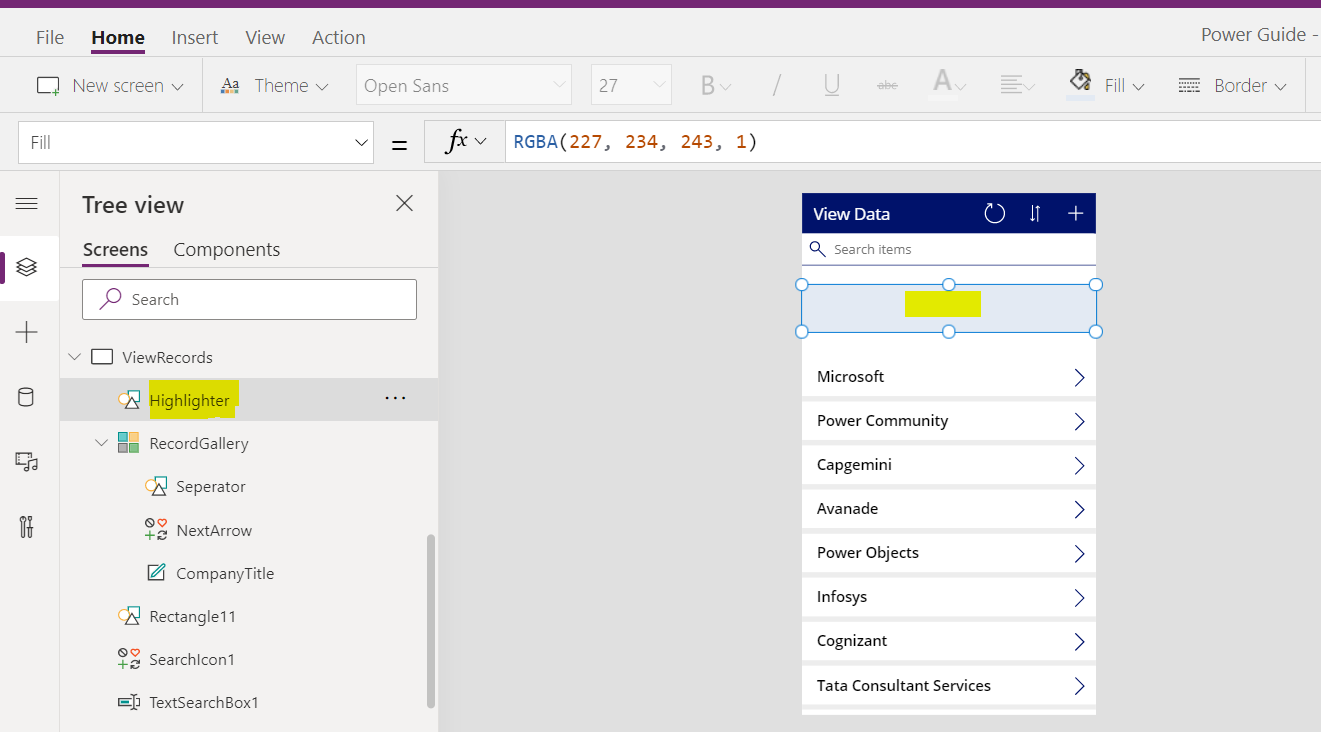Close the Tree view panel

pyautogui.click(x=404, y=204)
